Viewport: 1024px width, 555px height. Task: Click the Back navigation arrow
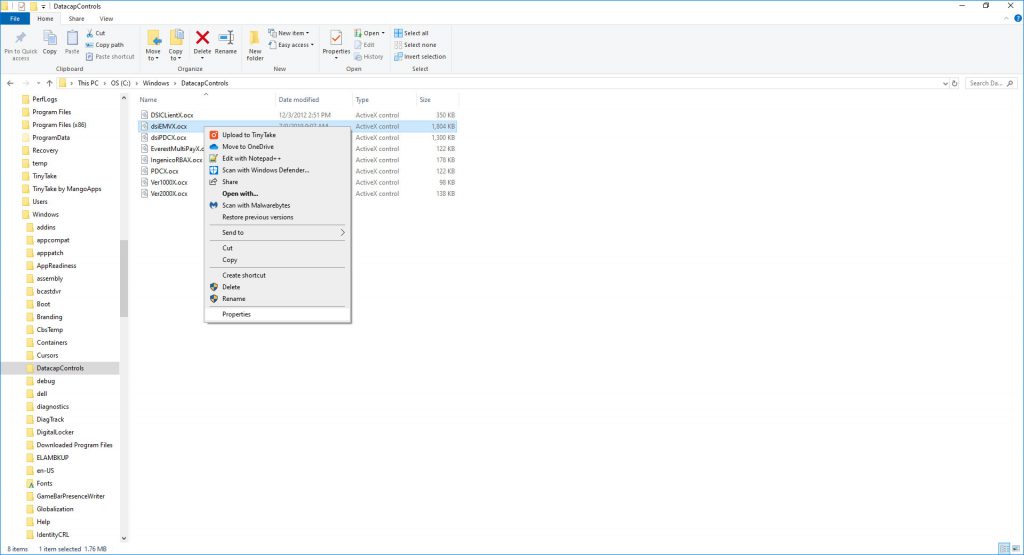point(10,84)
